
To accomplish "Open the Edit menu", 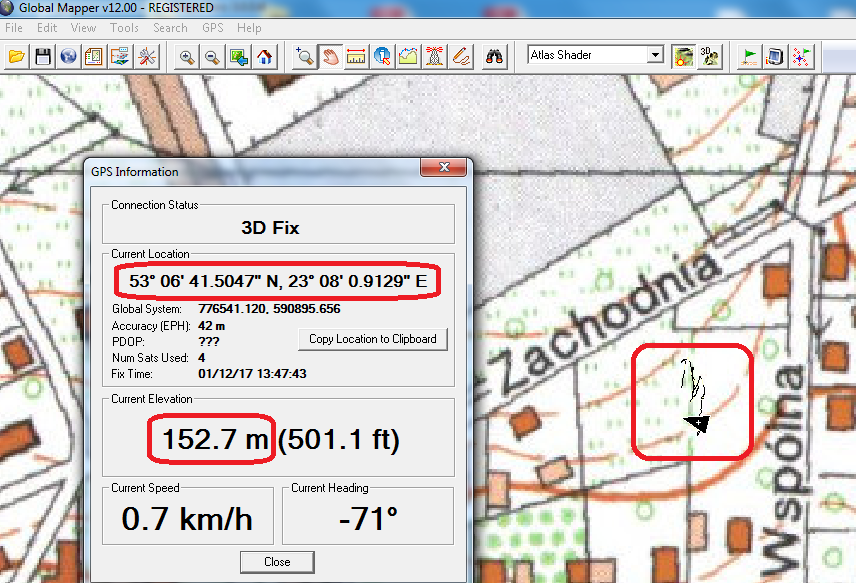I will click(47, 28).
